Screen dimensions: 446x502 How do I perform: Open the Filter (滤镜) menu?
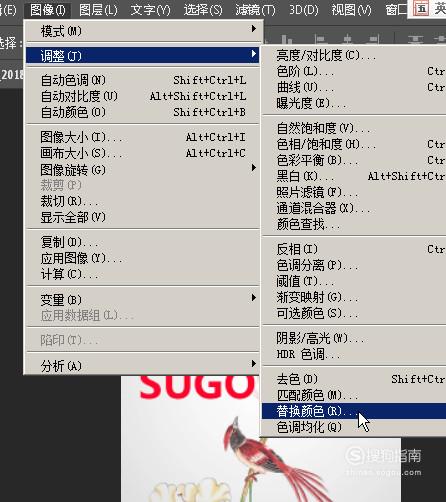(x=255, y=10)
